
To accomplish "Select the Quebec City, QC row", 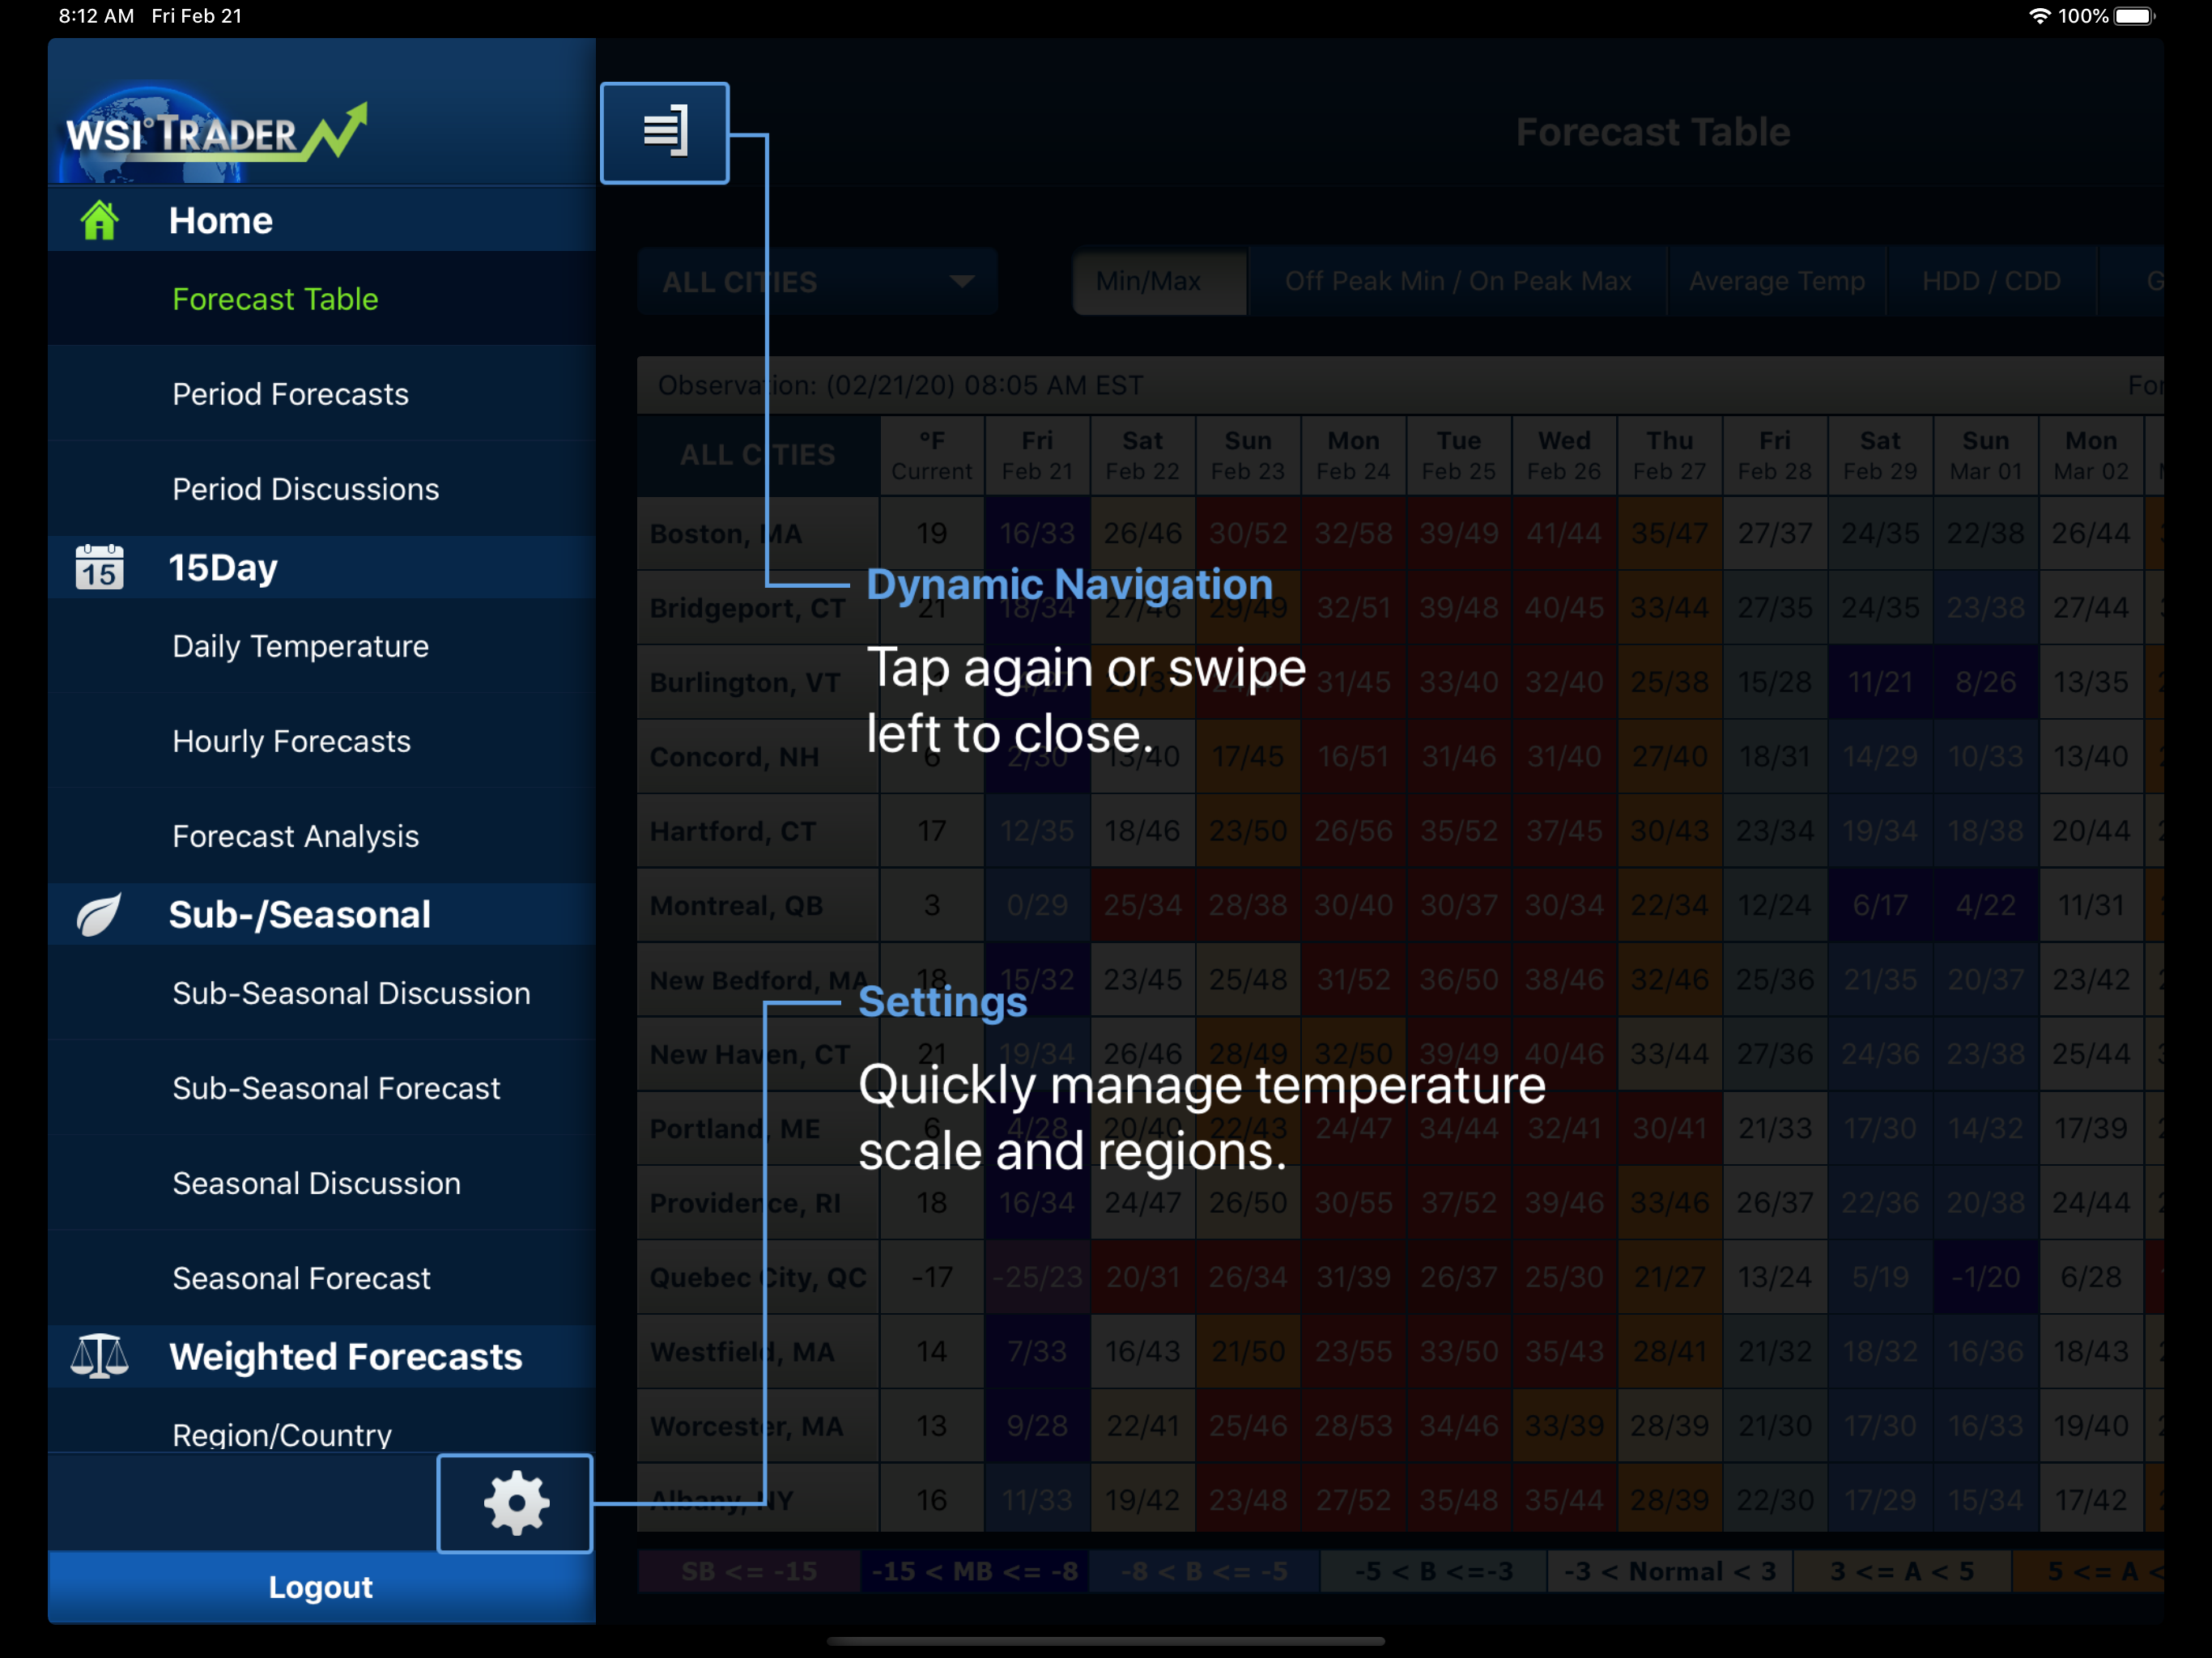I will [x=758, y=1278].
